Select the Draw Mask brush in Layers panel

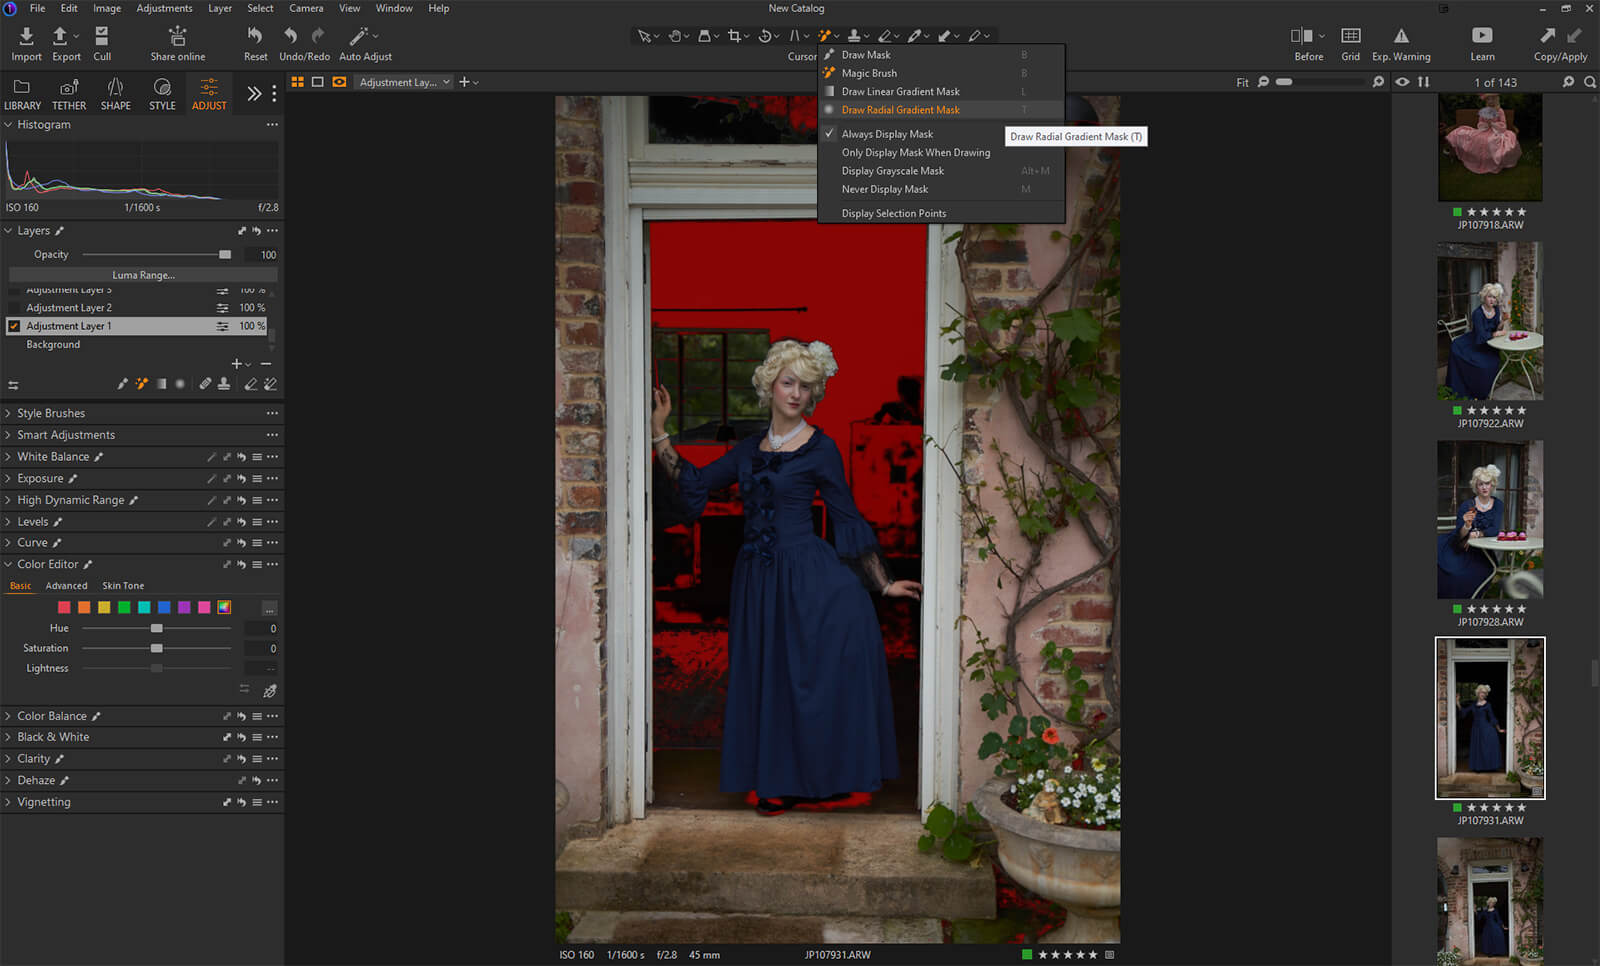pyautogui.click(x=123, y=384)
